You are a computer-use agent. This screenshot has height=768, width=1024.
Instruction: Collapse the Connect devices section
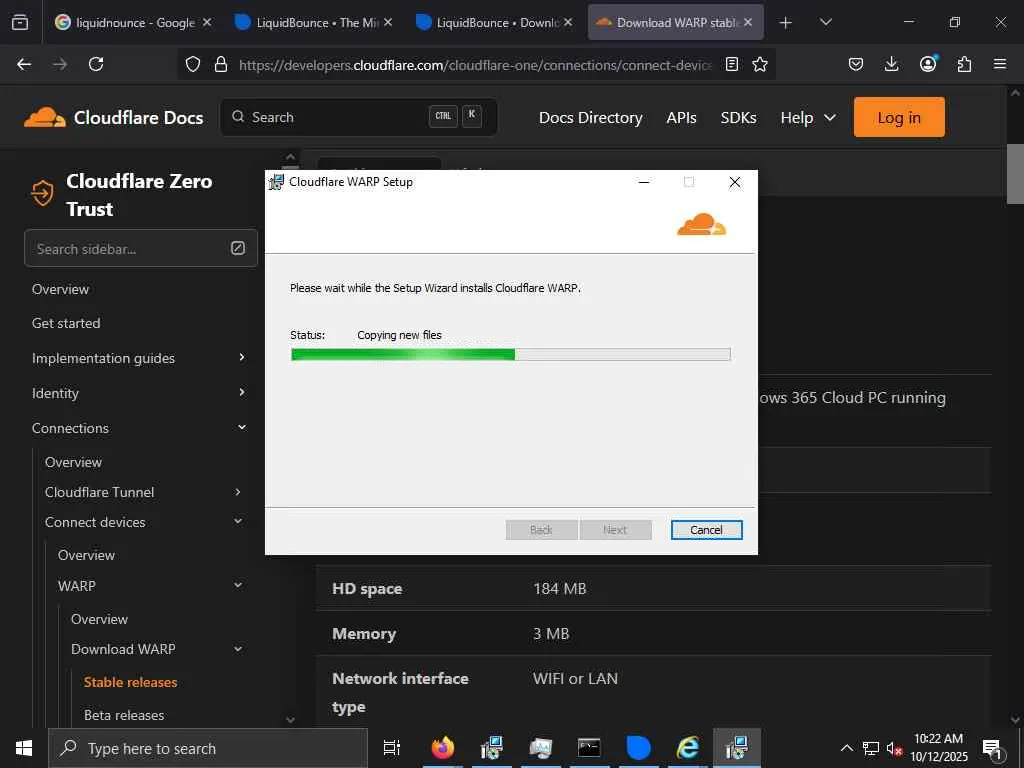pos(238,521)
